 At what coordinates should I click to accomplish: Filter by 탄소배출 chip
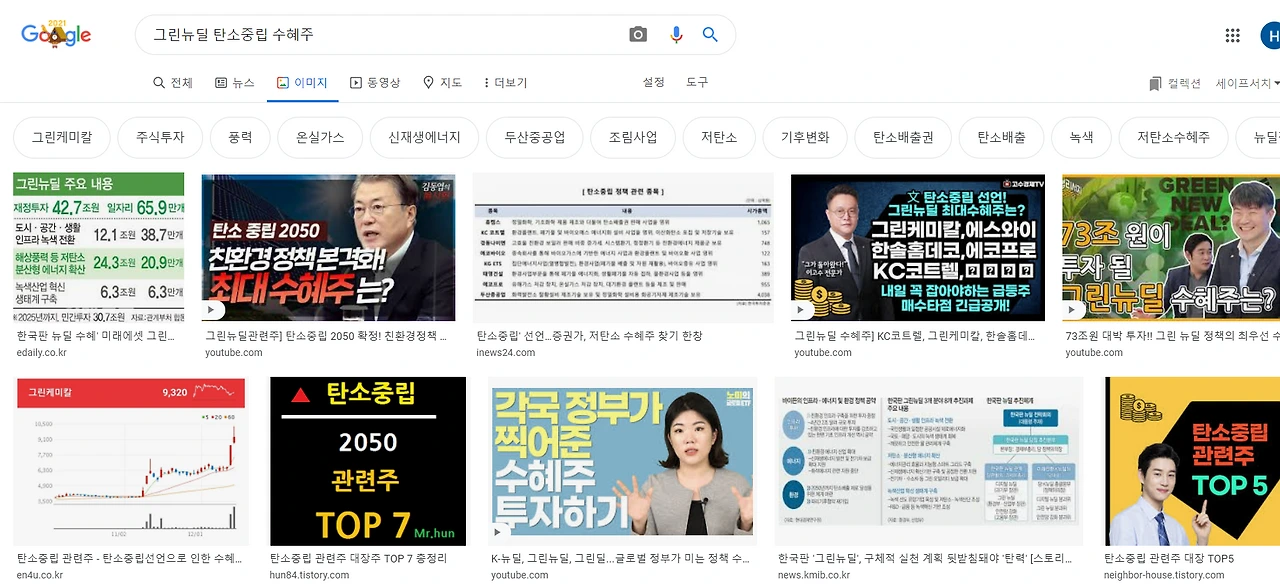1001,137
